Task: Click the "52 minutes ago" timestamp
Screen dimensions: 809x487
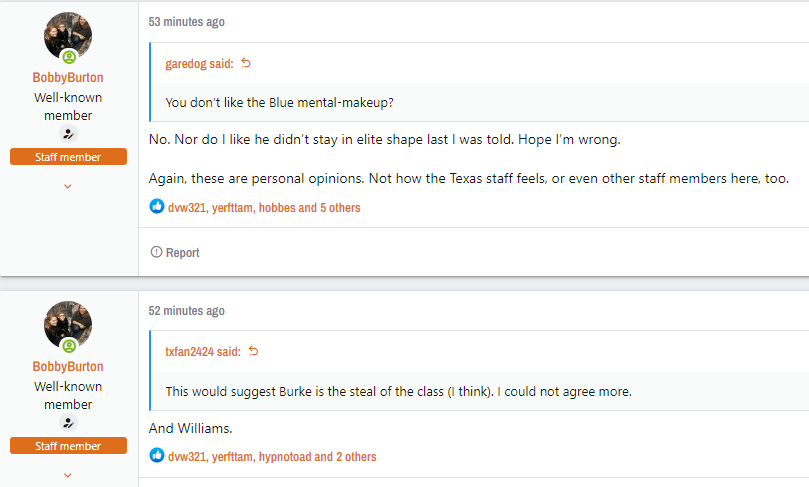Action: pyautogui.click(x=187, y=311)
